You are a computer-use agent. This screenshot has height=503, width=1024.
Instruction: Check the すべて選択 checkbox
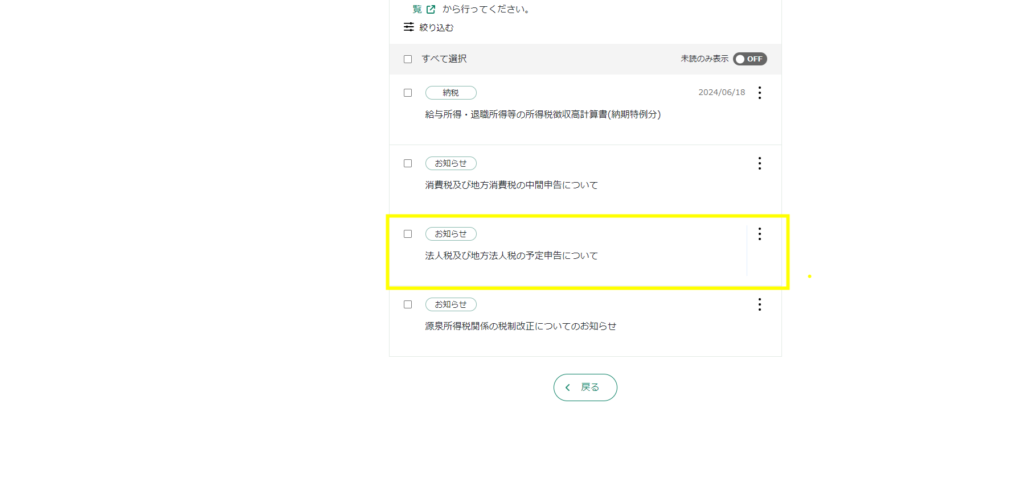pos(408,59)
